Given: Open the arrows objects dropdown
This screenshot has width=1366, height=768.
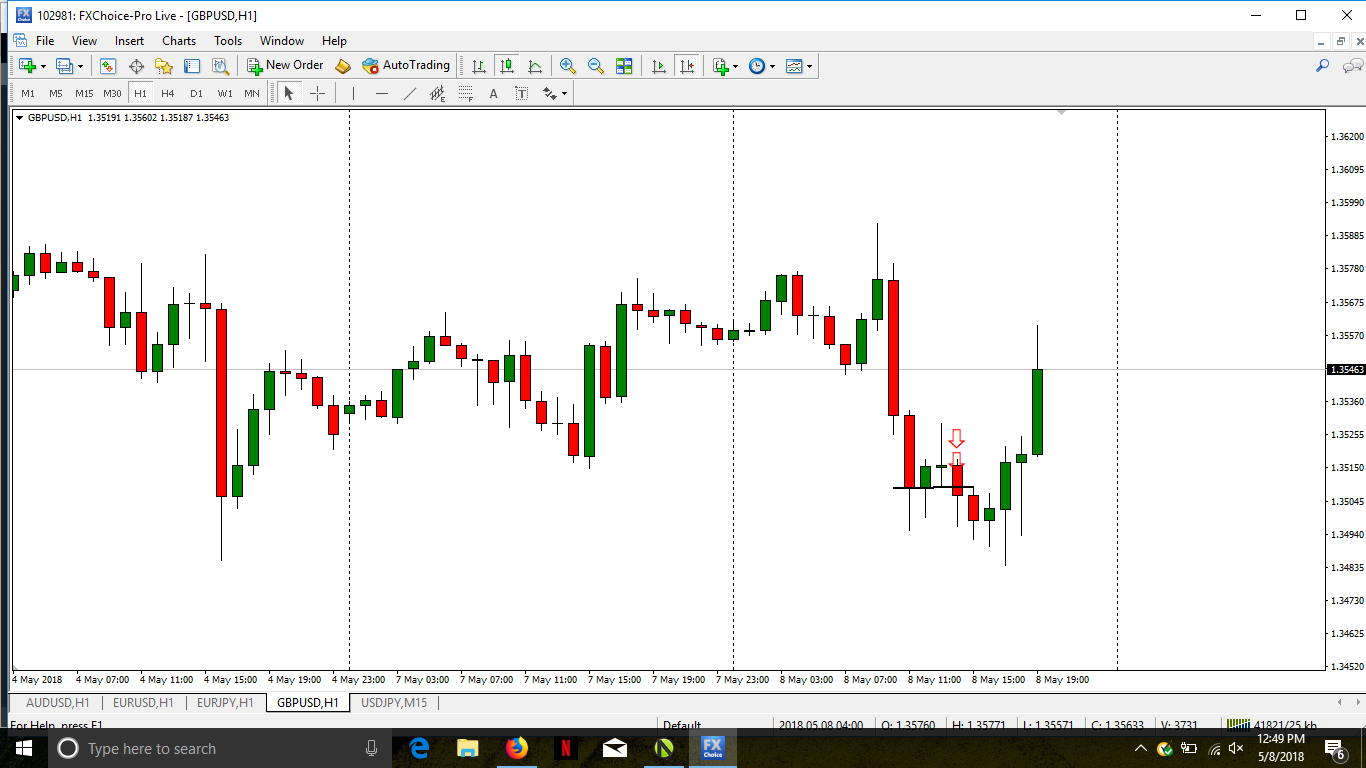Looking at the screenshot, I should click(554, 94).
